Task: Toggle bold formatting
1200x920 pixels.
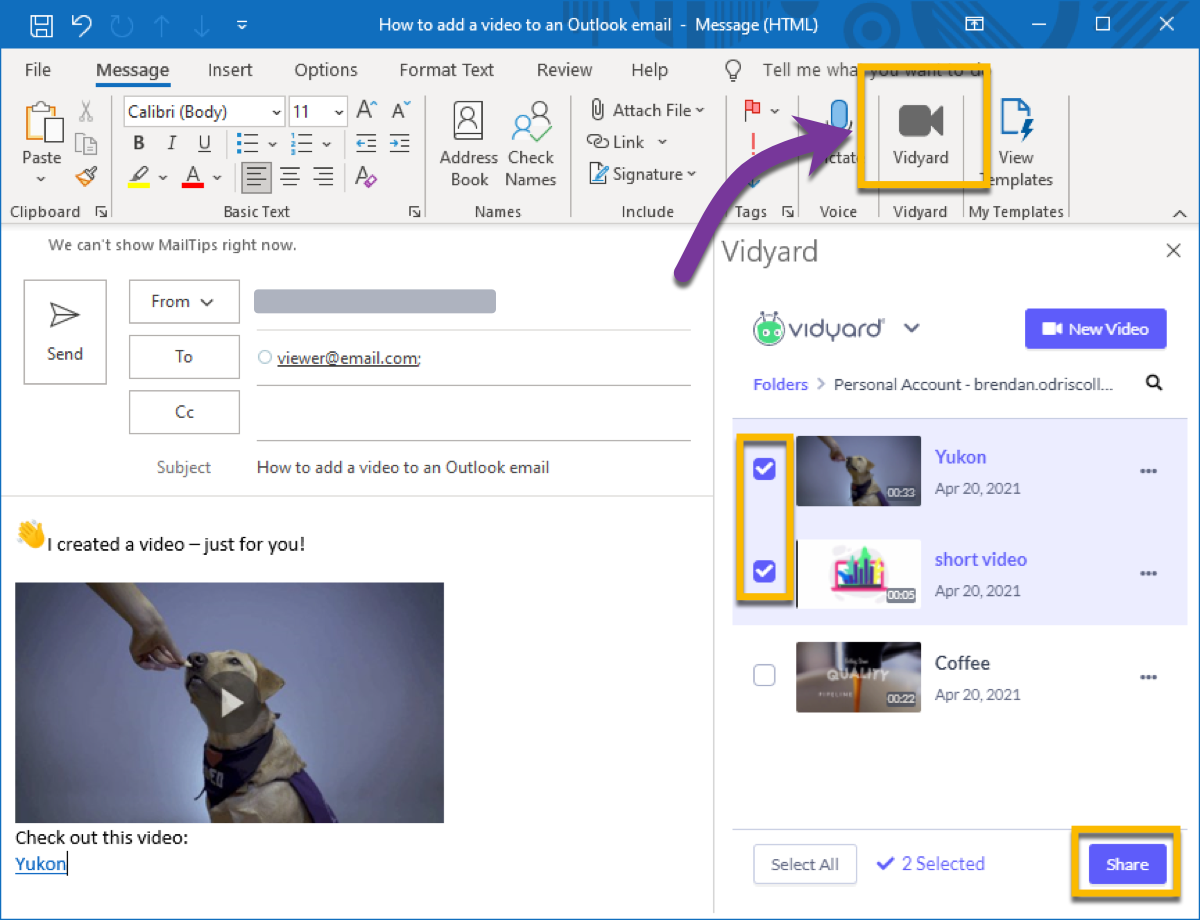Action: 139,143
